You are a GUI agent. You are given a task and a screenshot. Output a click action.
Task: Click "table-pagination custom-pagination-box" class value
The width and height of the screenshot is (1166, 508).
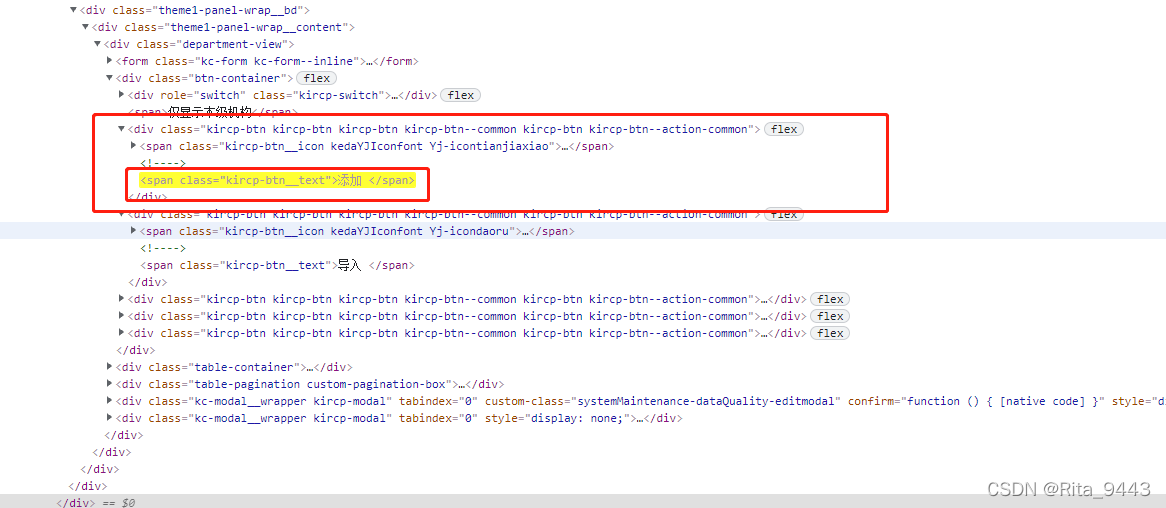(x=321, y=385)
